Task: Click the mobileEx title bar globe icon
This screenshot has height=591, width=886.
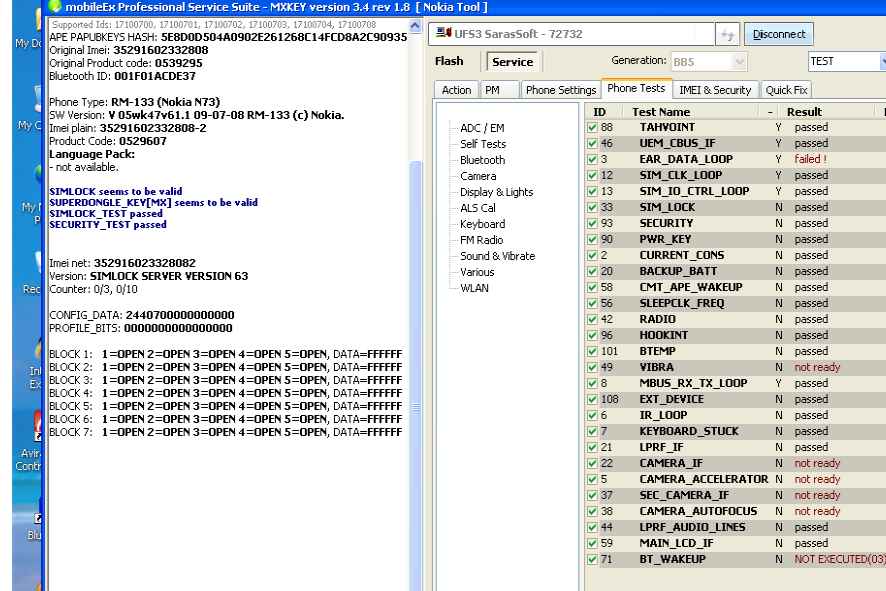Action: tap(55, 6)
